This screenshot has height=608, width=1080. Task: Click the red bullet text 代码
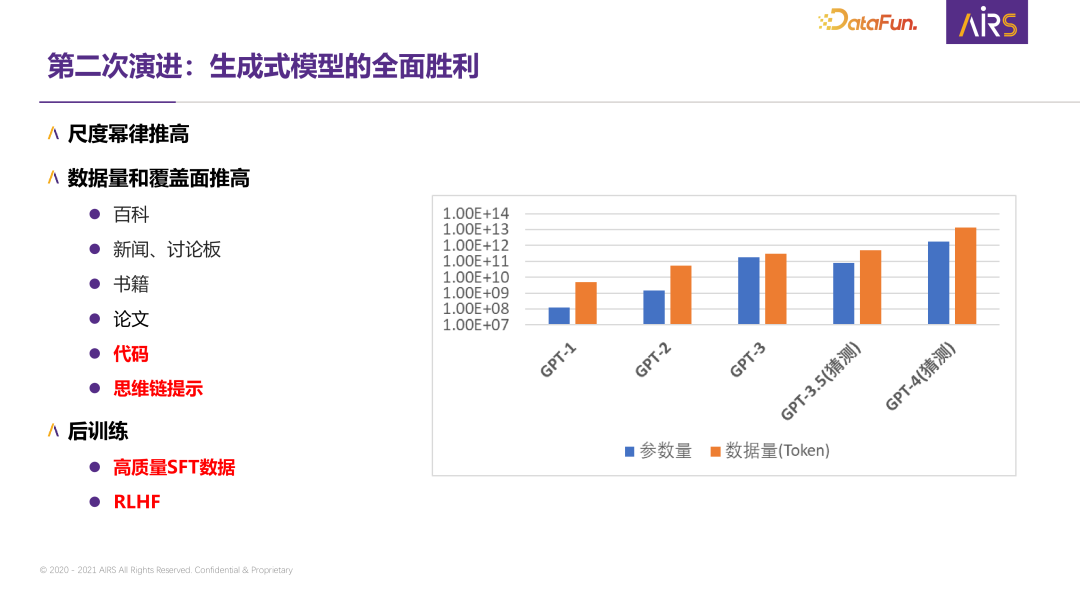pyautogui.click(x=131, y=354)
